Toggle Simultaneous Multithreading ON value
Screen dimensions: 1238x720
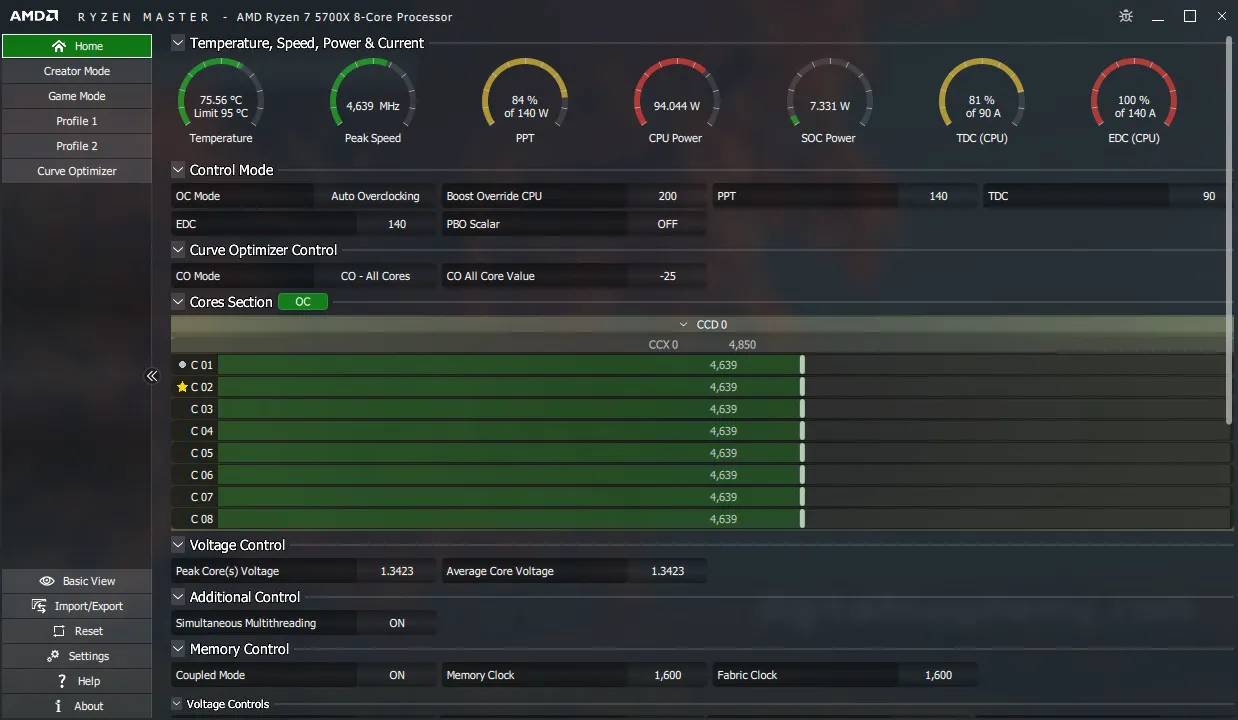[x=397, y=623]
